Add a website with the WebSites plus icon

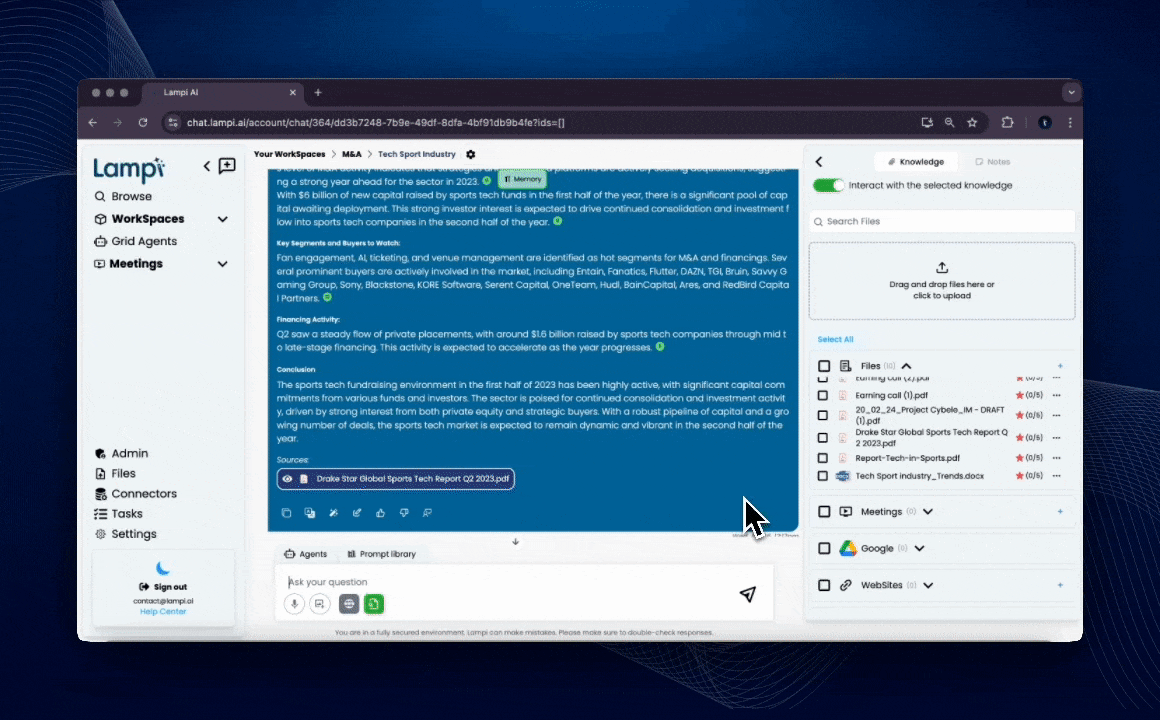1060,585
